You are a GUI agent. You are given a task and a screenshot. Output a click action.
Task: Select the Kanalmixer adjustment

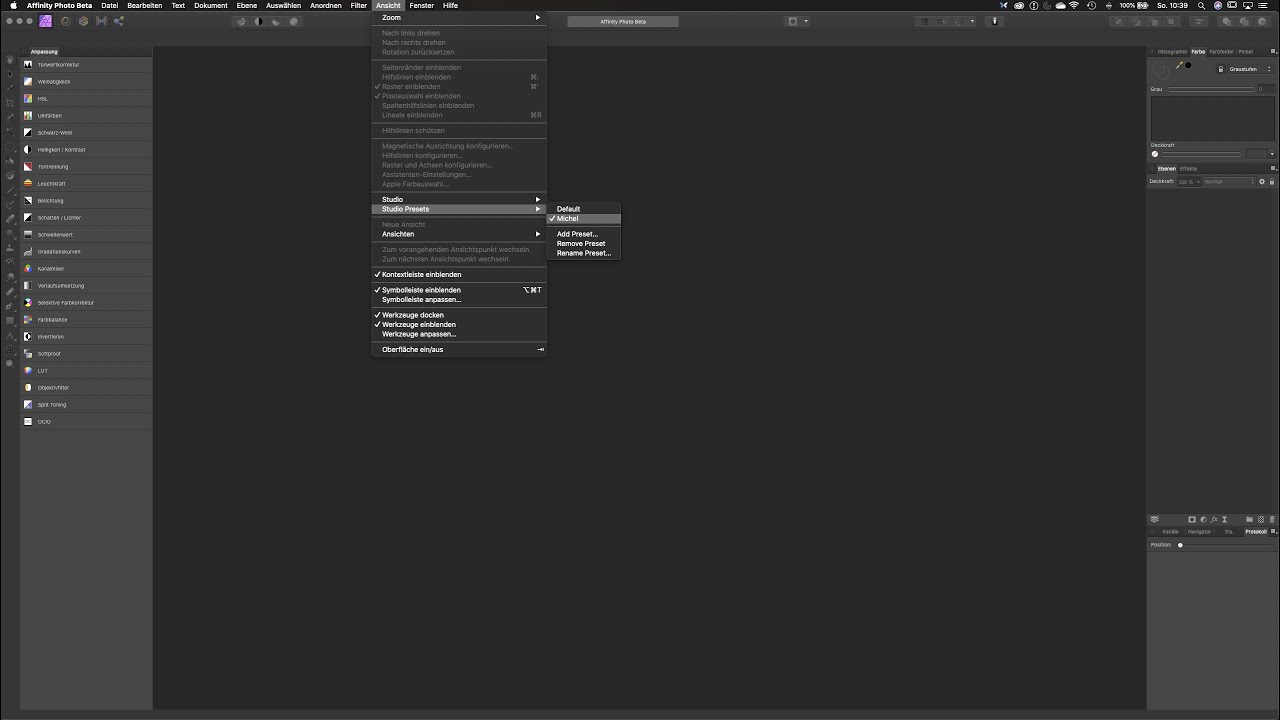click(x=87, y=268)
